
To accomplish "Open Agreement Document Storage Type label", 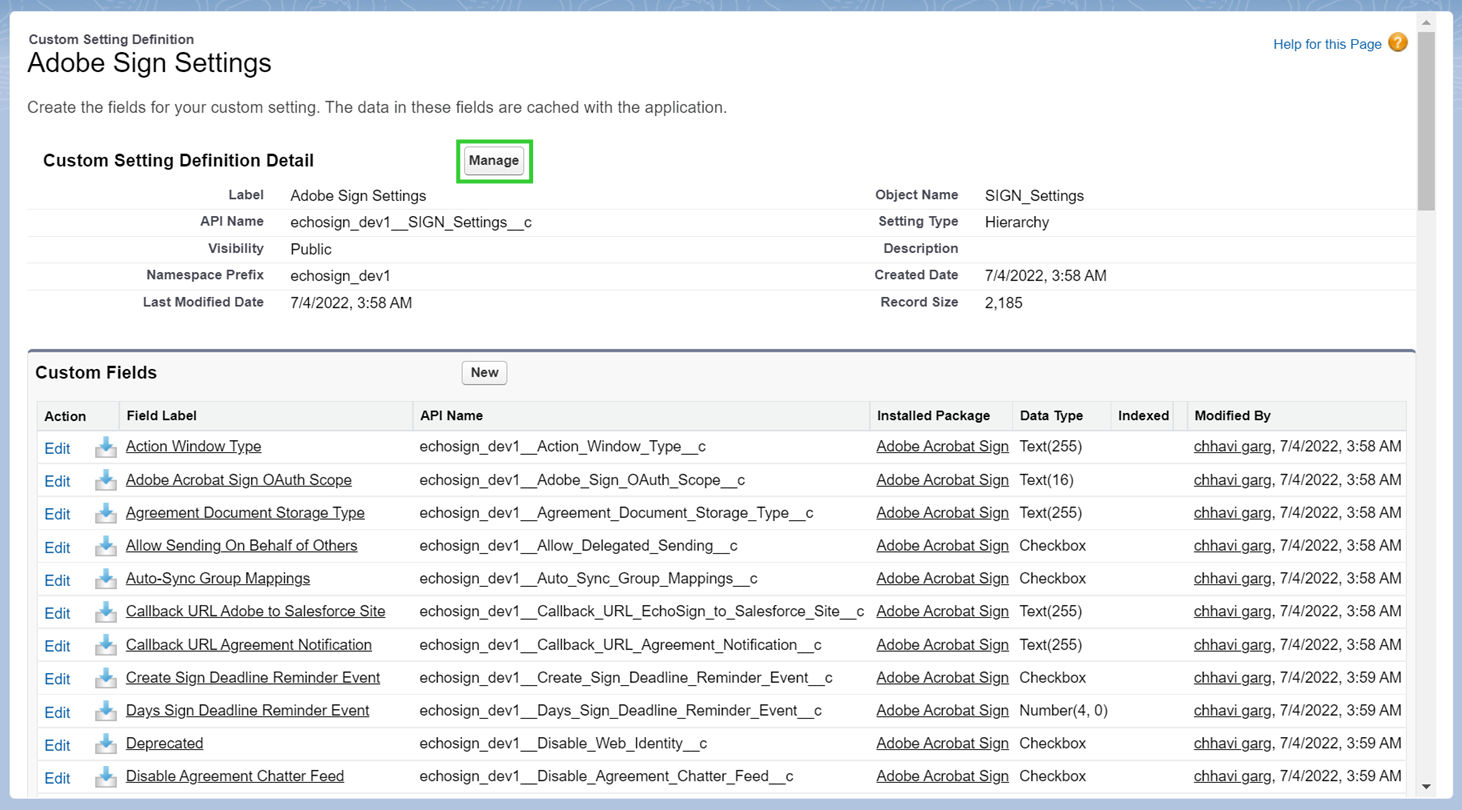I will click(245, 512).
